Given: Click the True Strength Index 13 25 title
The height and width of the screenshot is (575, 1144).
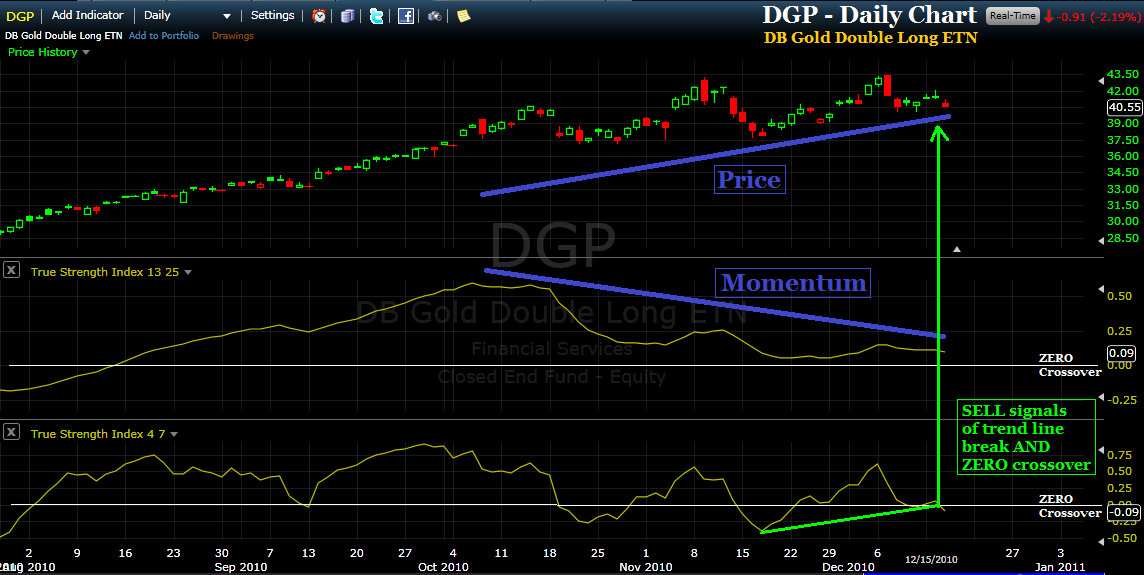Looking at the screenshot, I should pos(104,271).
